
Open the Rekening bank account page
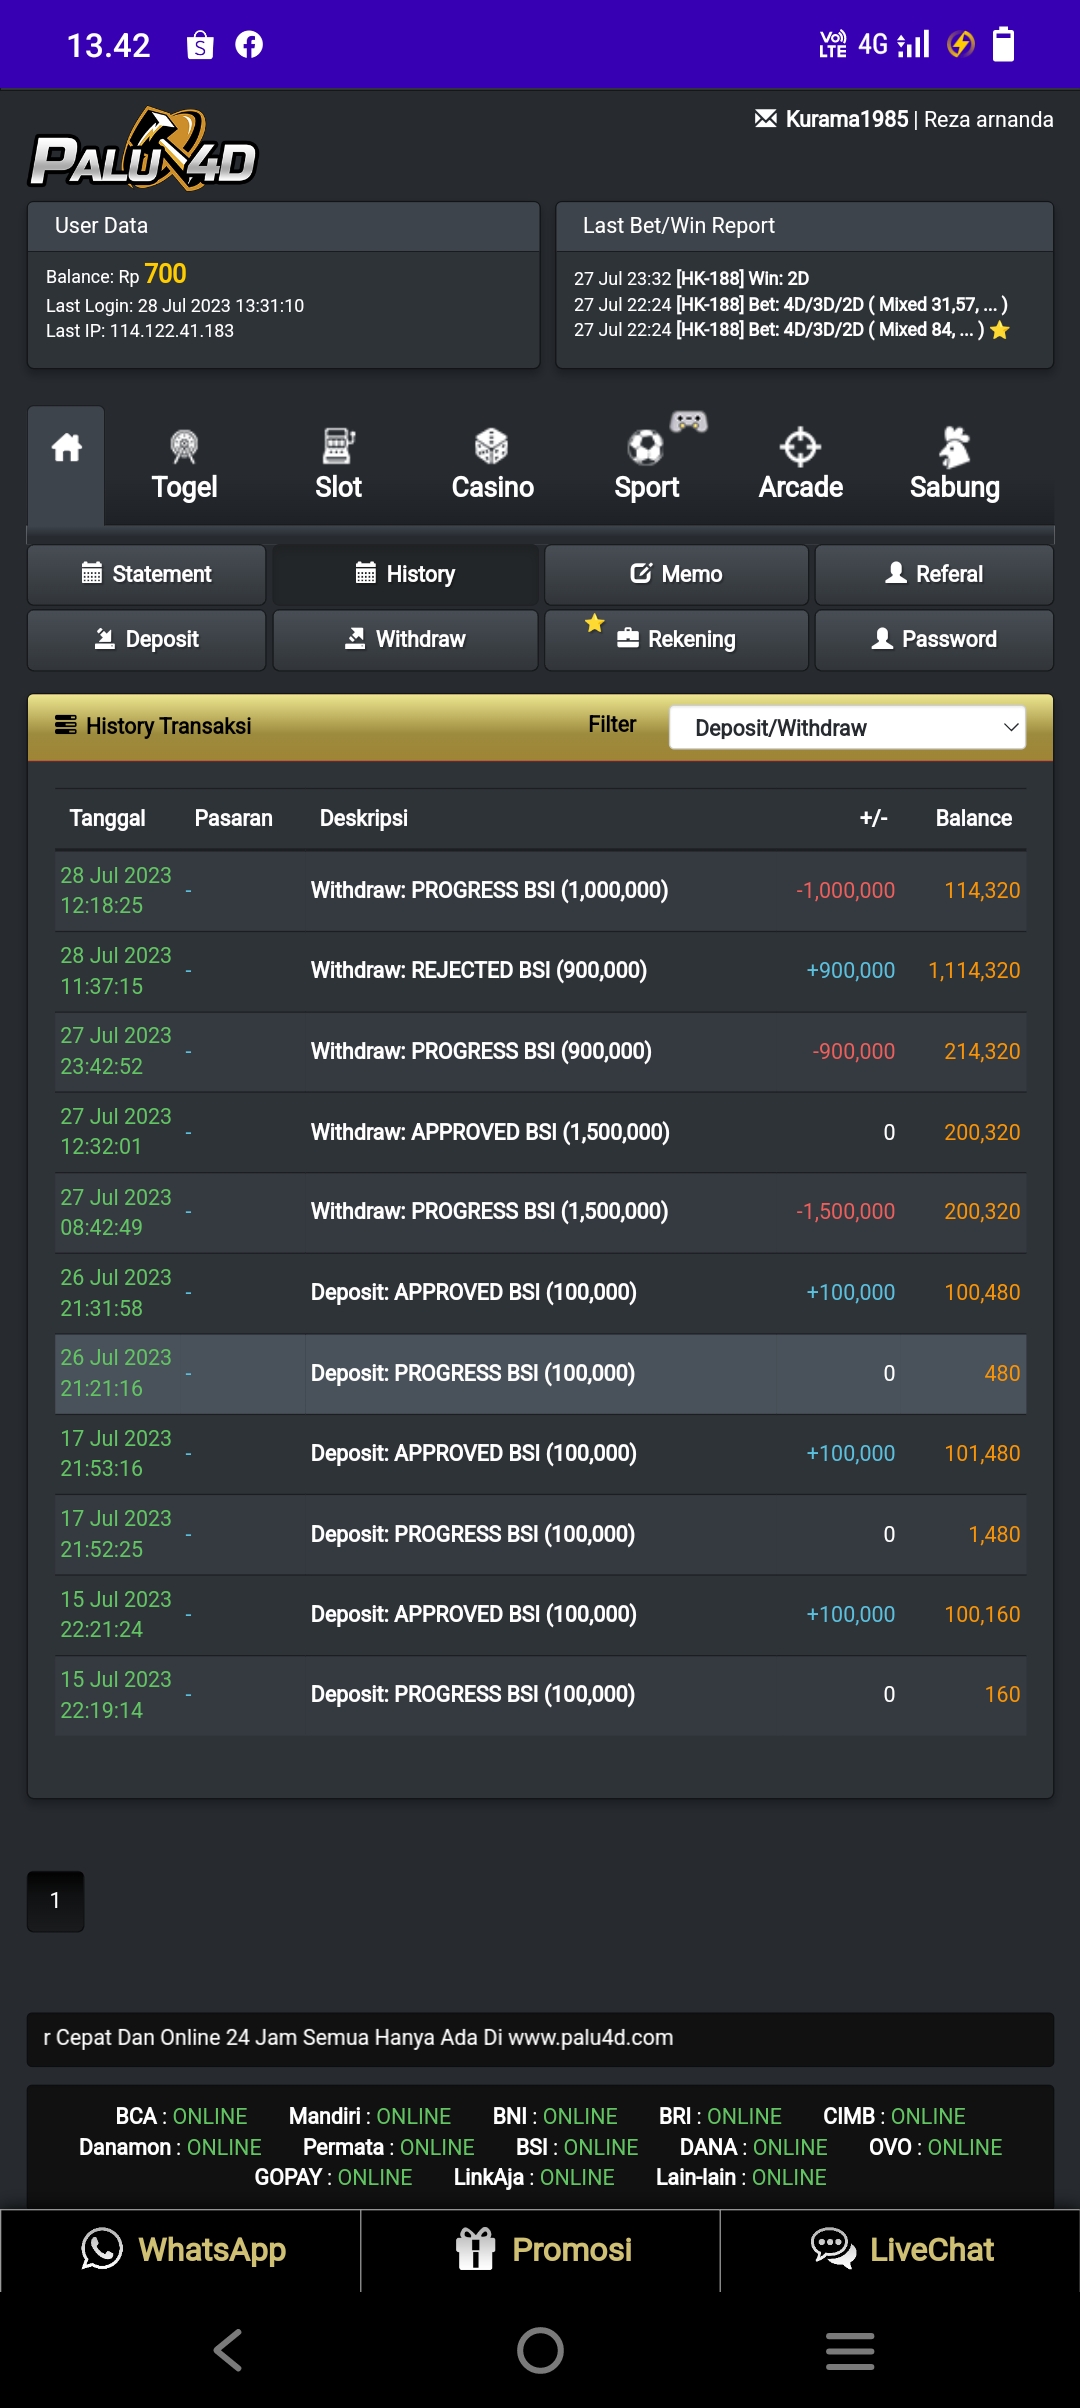[x=676, y=639]
